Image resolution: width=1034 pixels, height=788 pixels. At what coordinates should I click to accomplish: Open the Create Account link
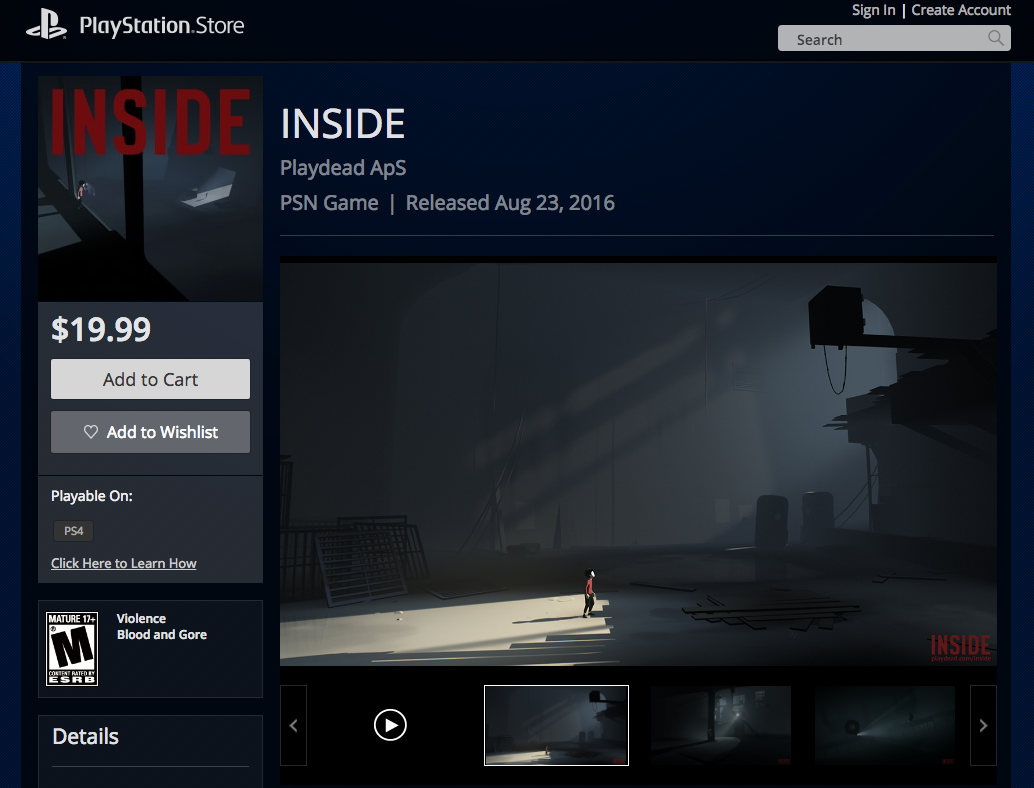[x=961, y=10]
